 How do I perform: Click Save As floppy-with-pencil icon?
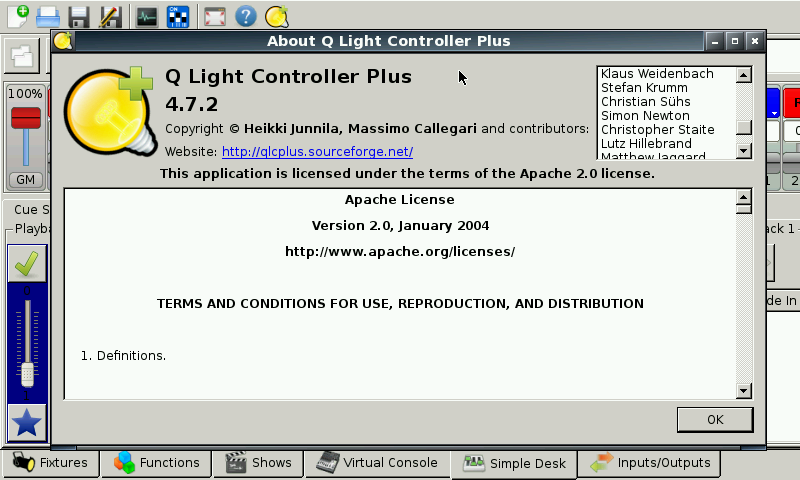(110, 17)
